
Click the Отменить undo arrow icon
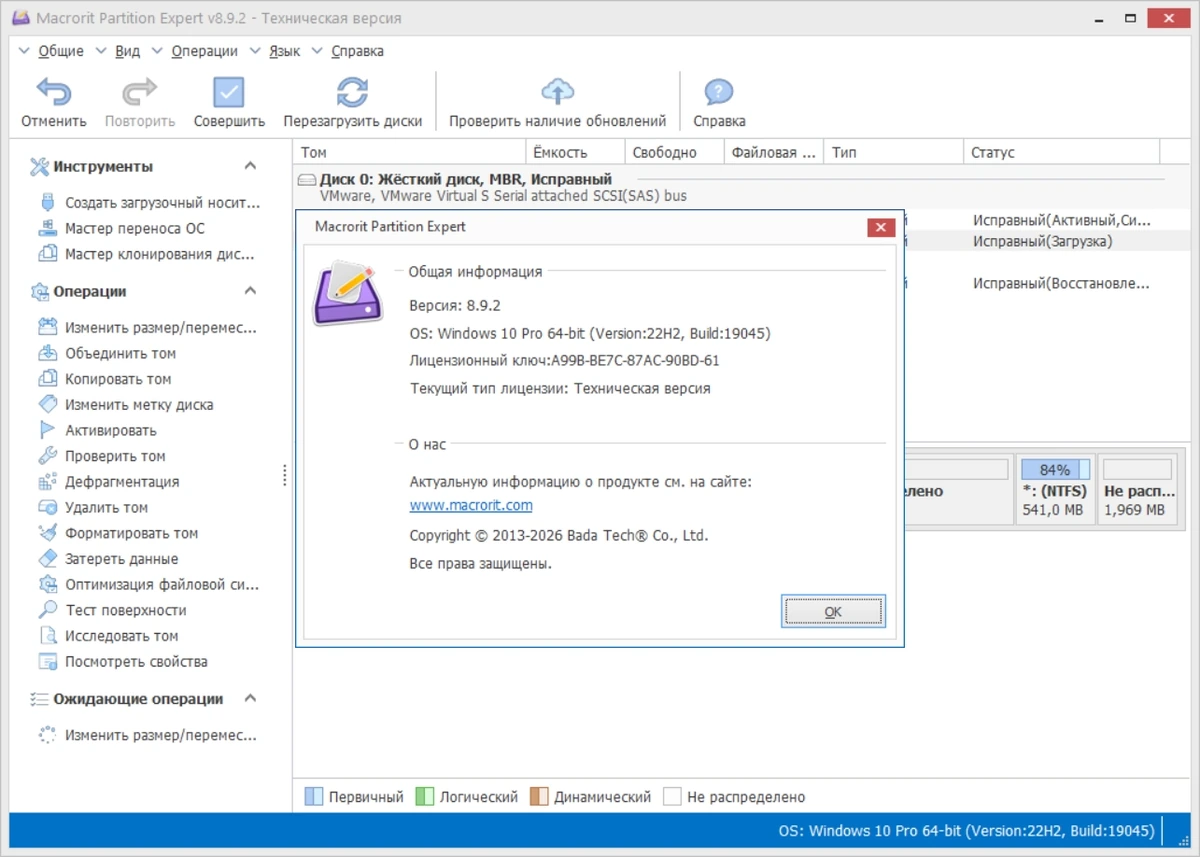(54, 92)
